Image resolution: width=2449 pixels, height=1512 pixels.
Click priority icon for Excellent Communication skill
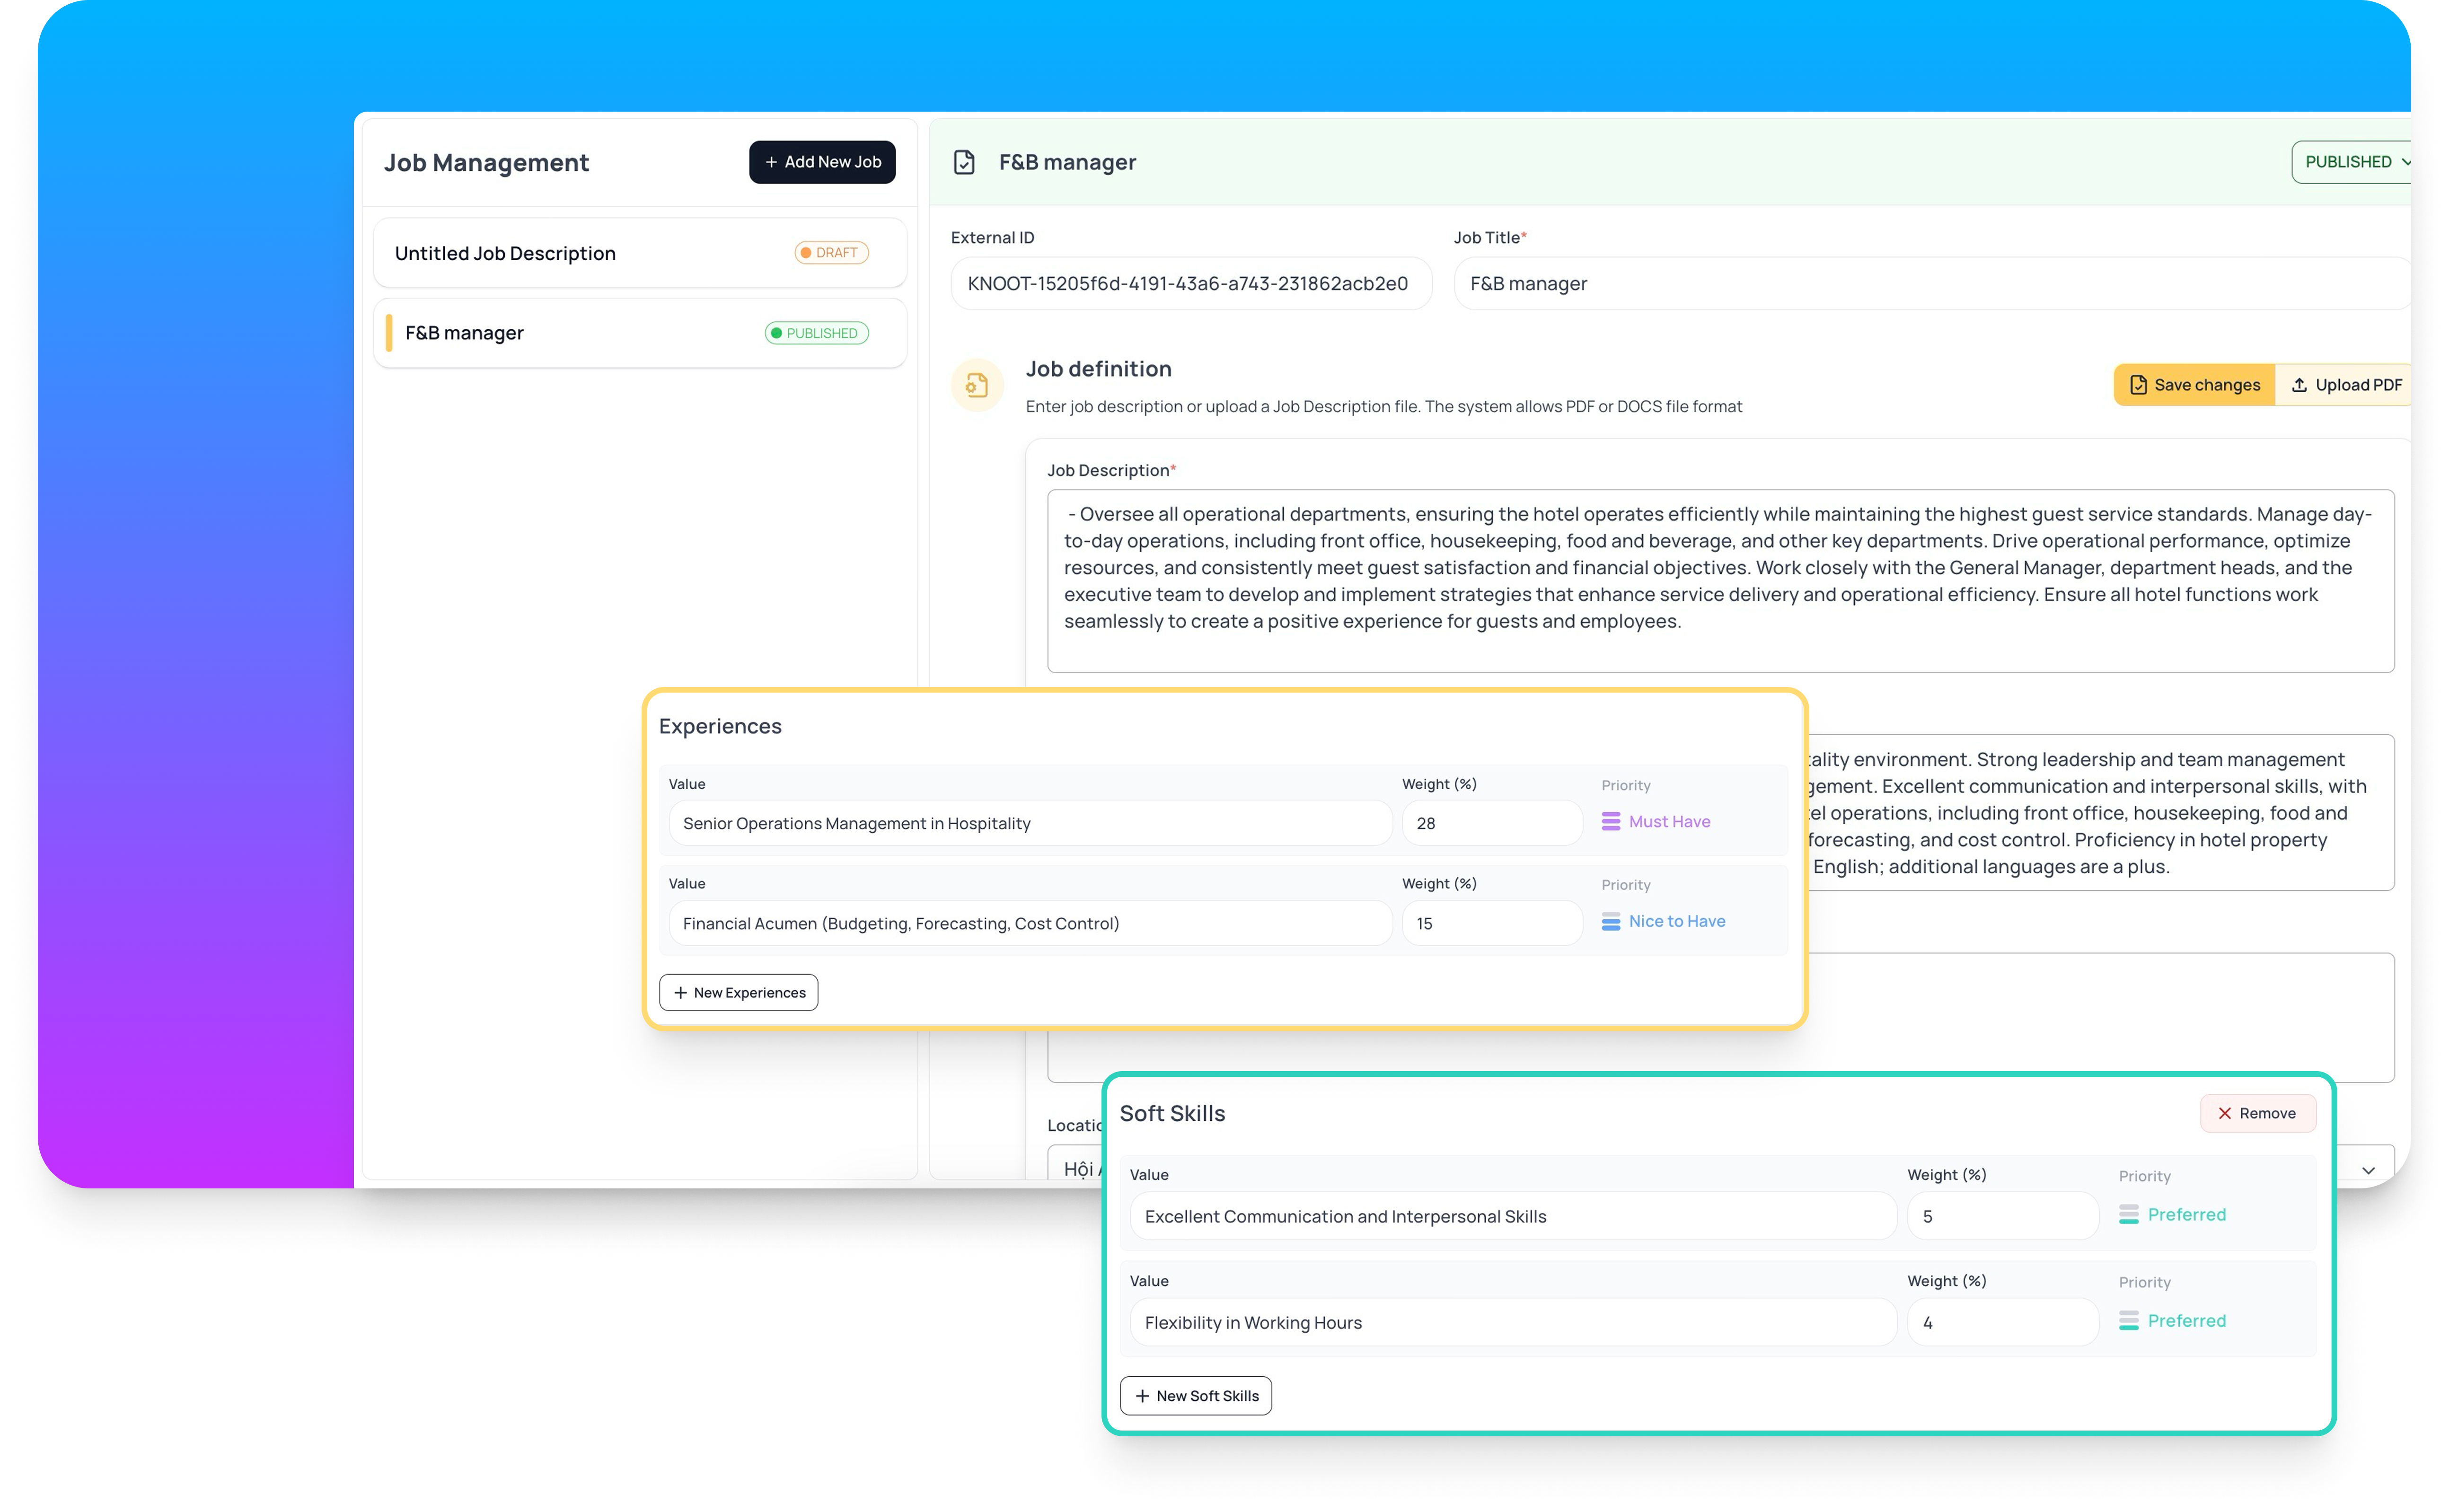click(x=2129, y=1214)
